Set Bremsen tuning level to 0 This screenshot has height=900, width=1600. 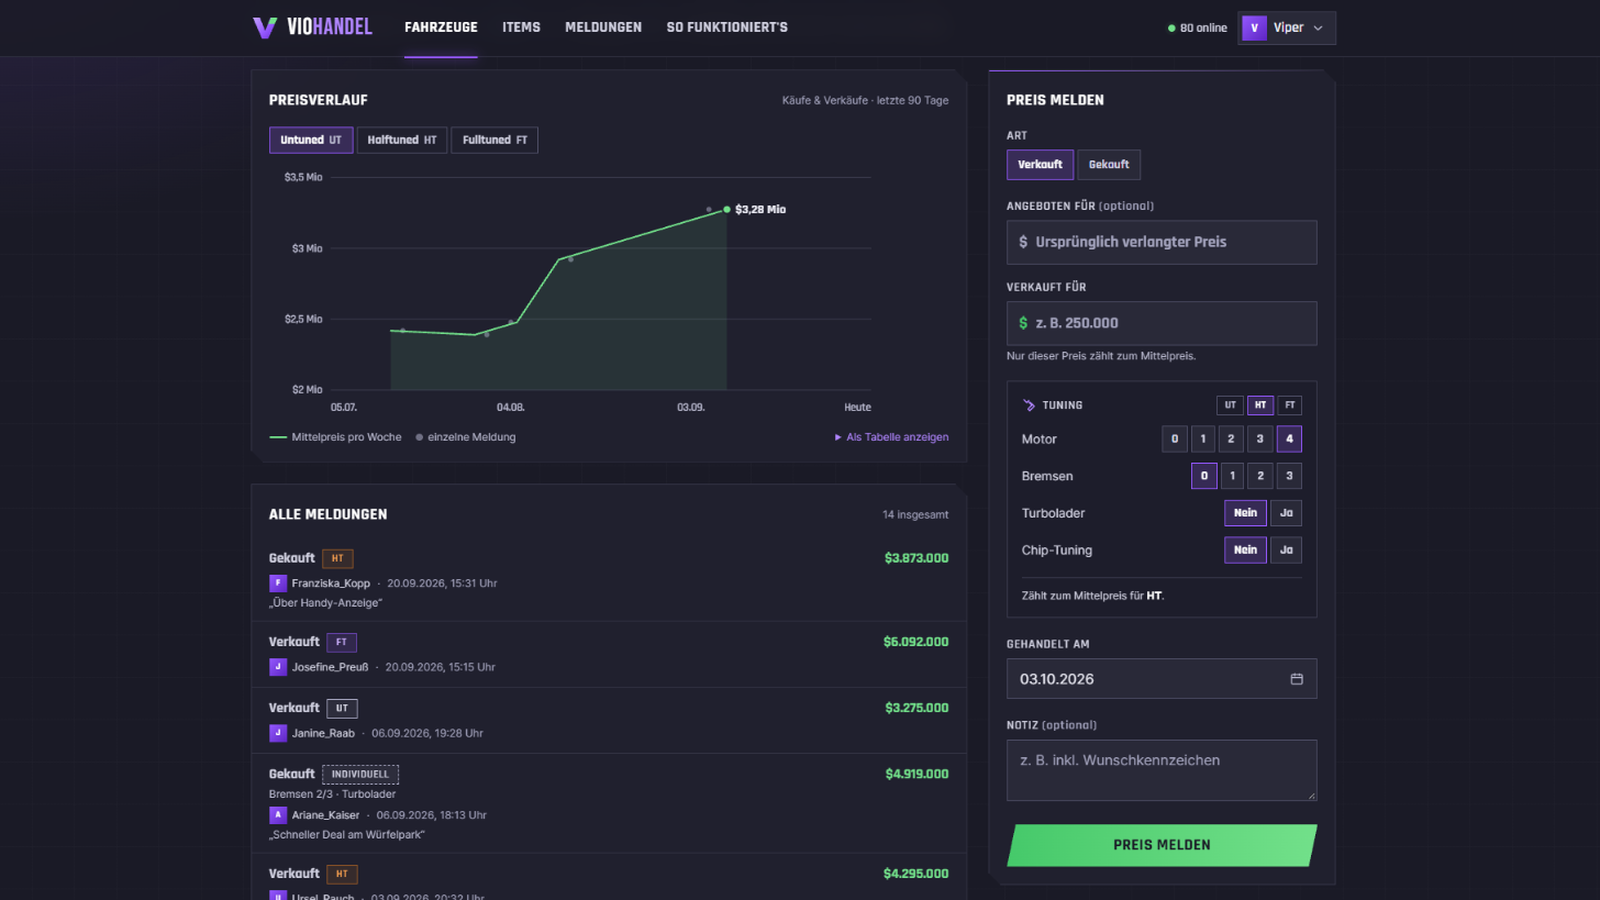coord(1204,476)
